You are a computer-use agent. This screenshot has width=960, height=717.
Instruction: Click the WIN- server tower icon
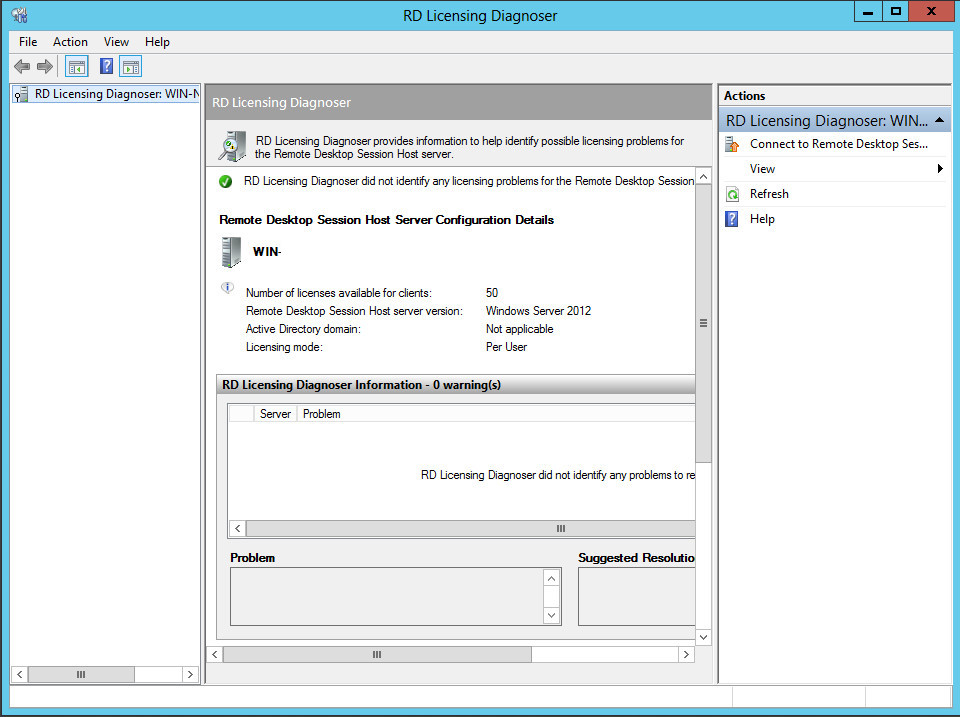click(x=231, y=252)
